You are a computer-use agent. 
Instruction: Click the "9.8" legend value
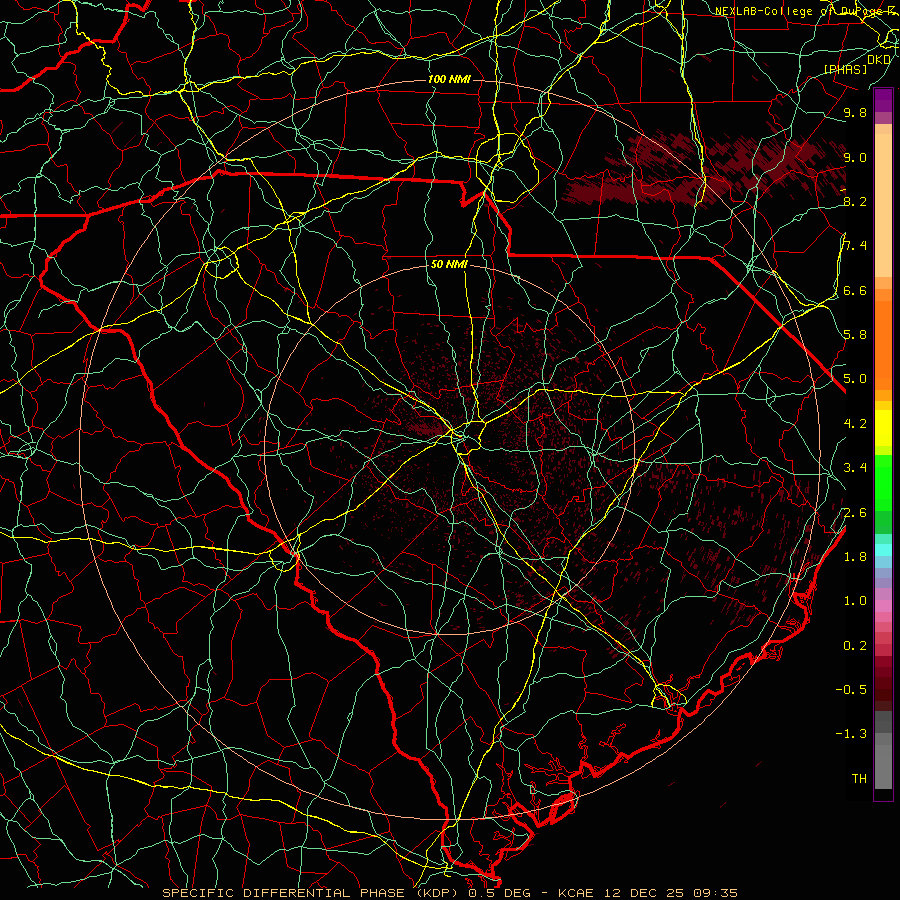click(x=855, y=113)
